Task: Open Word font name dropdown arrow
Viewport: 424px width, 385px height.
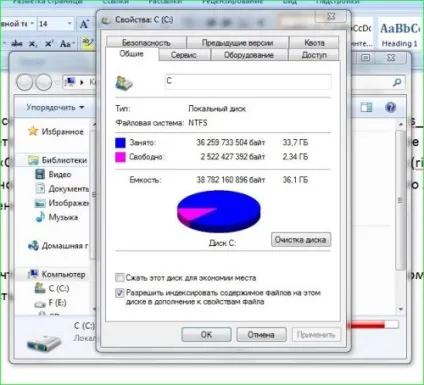Action: point(32,24)
